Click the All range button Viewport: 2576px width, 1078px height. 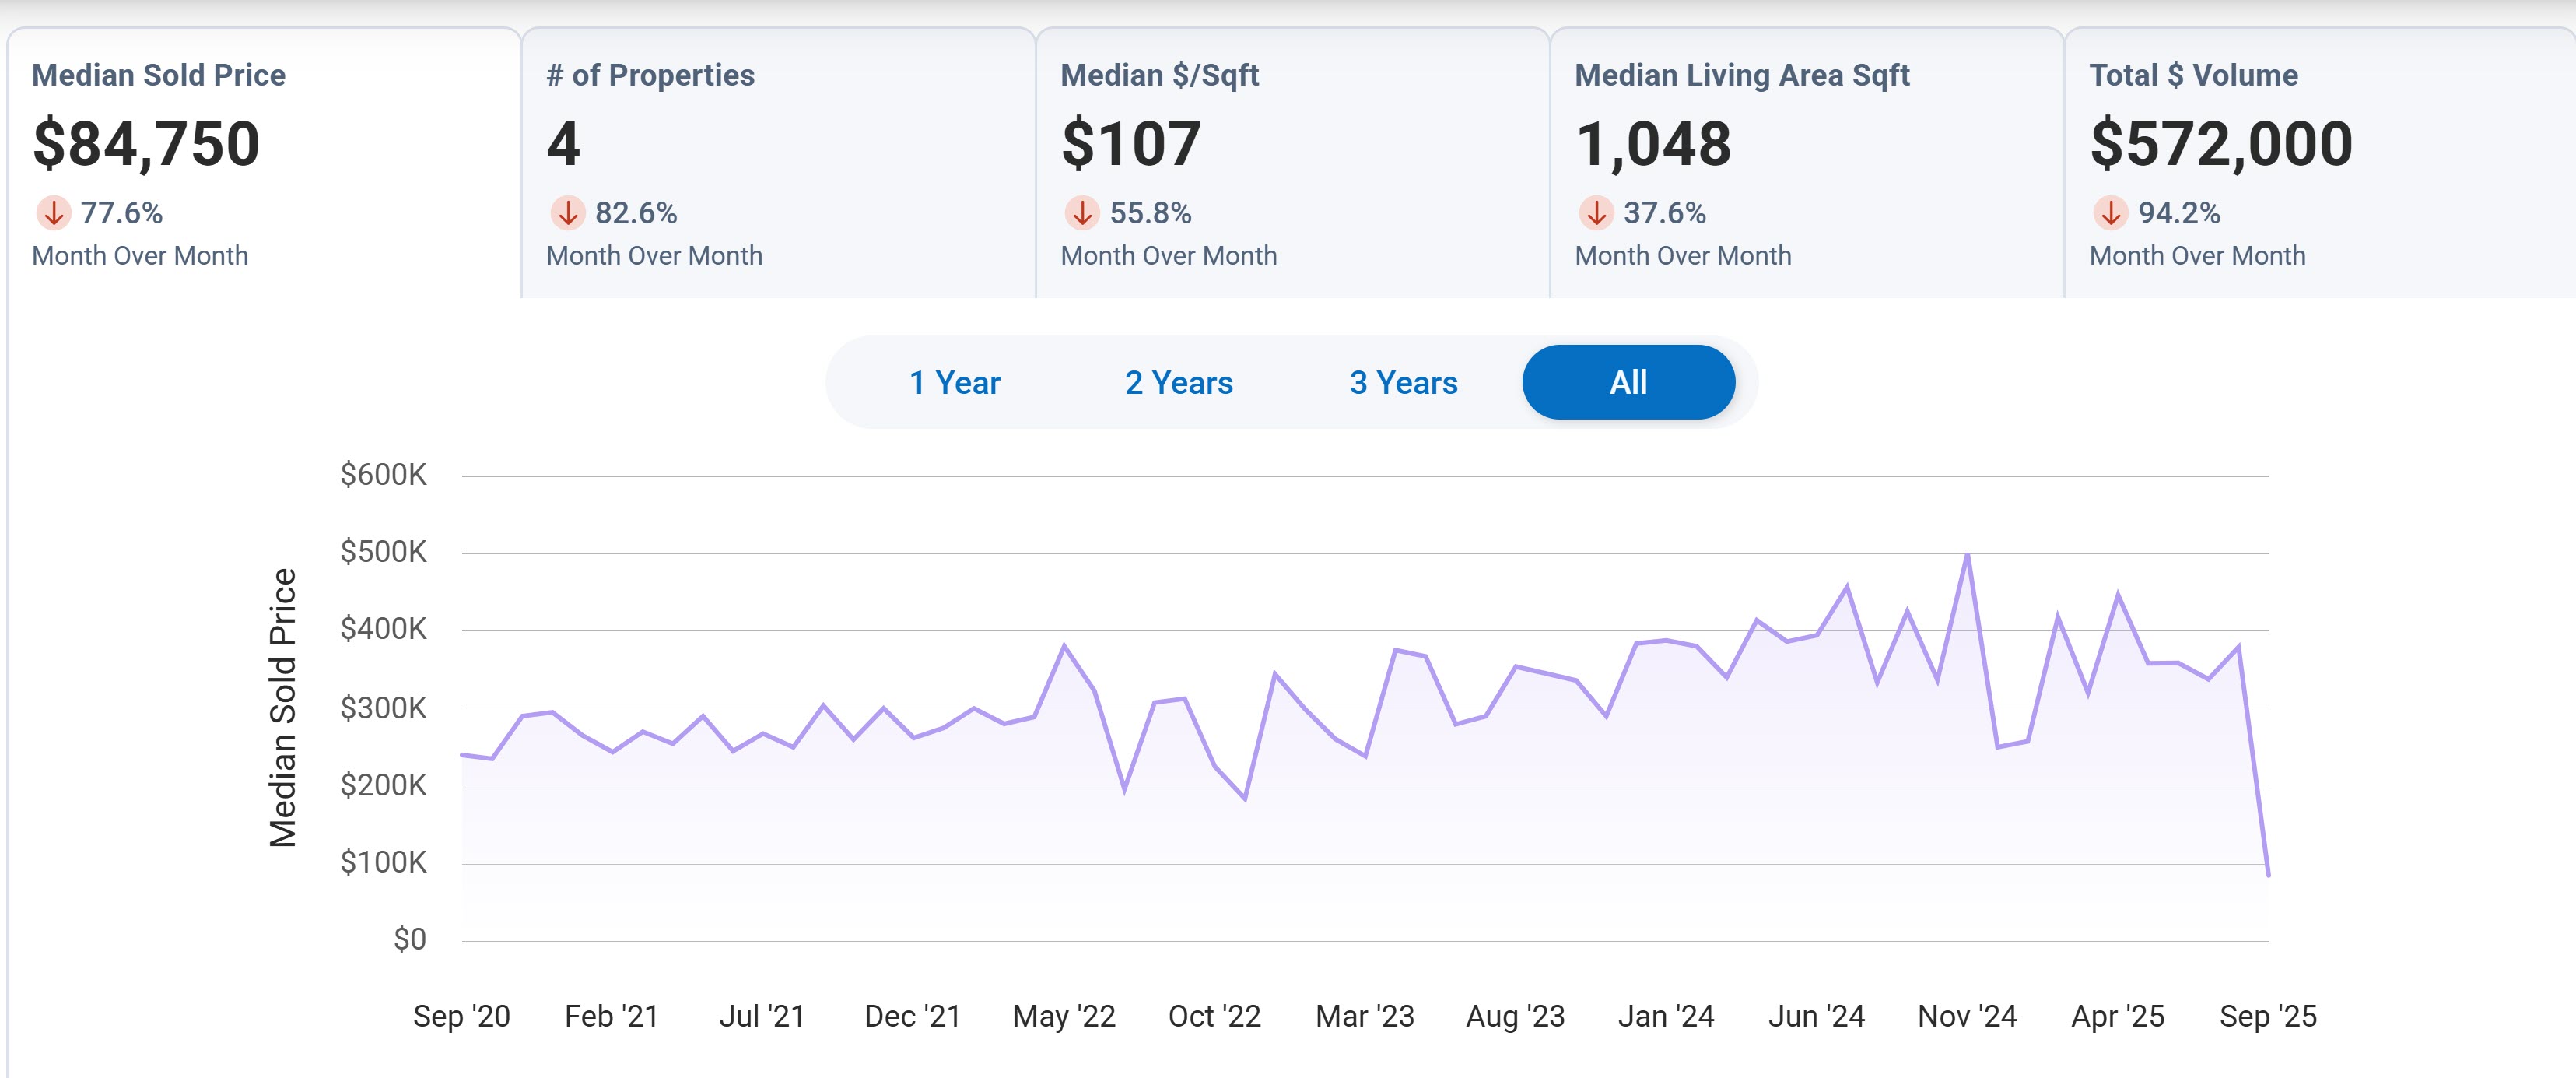[x=1628, y=382]
